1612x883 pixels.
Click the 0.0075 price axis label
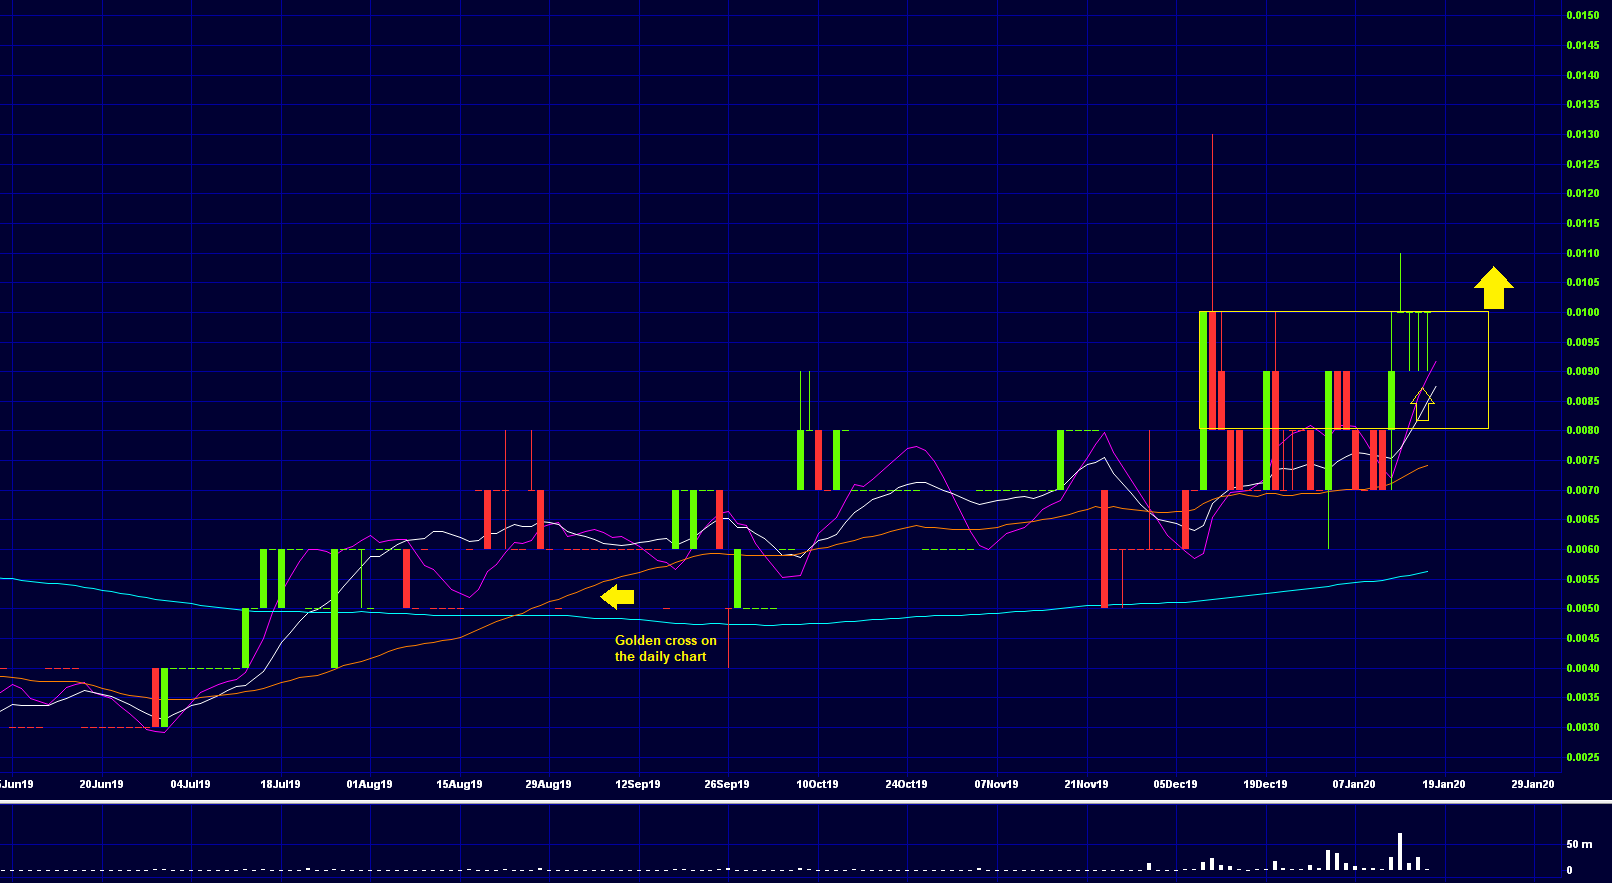click(x=1582, y=460)
